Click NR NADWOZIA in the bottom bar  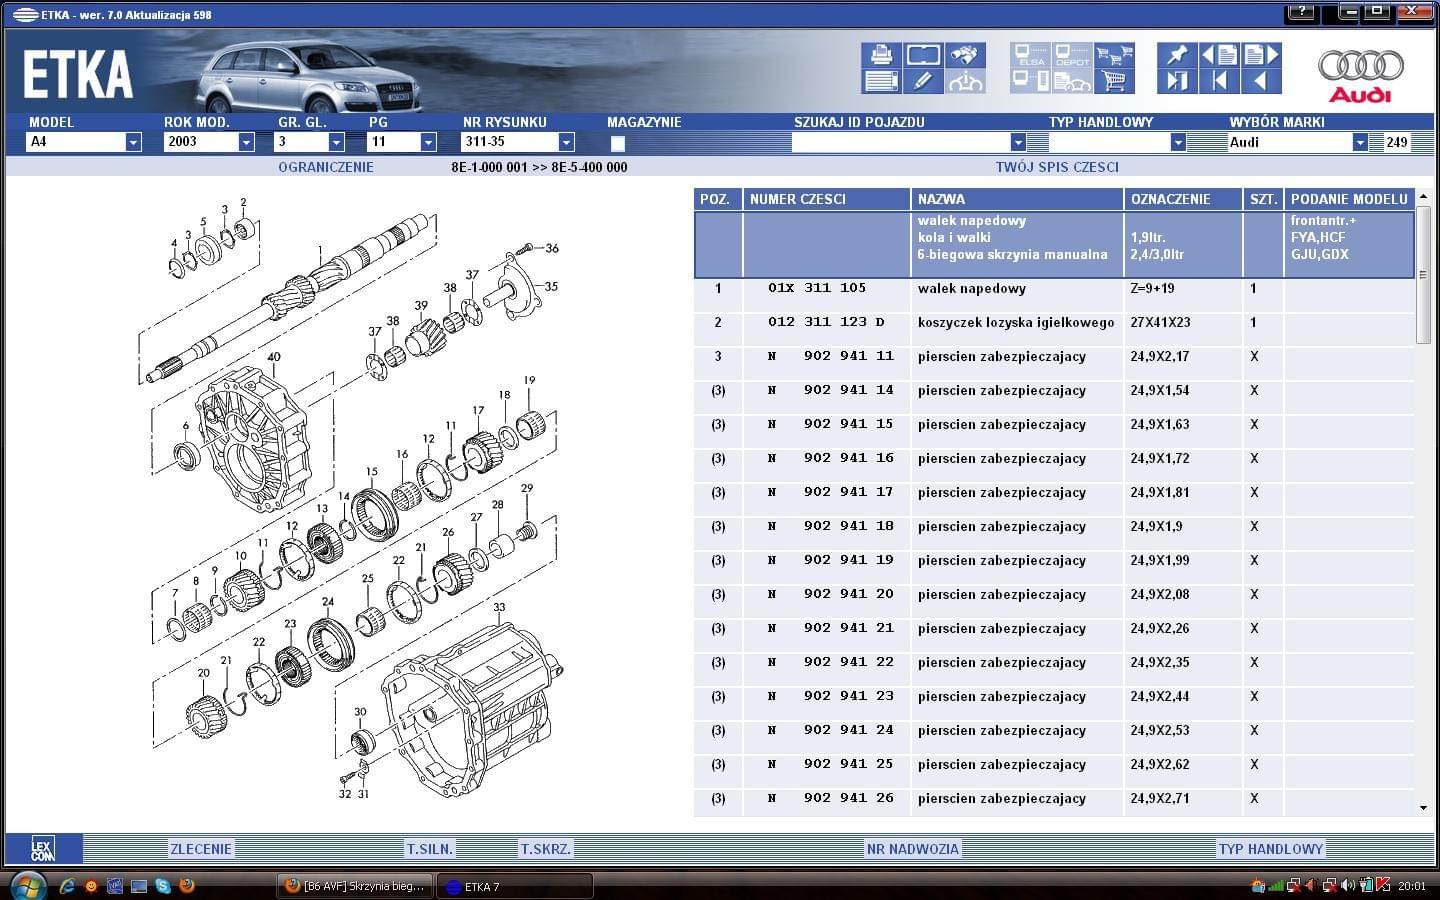point(912,849)
